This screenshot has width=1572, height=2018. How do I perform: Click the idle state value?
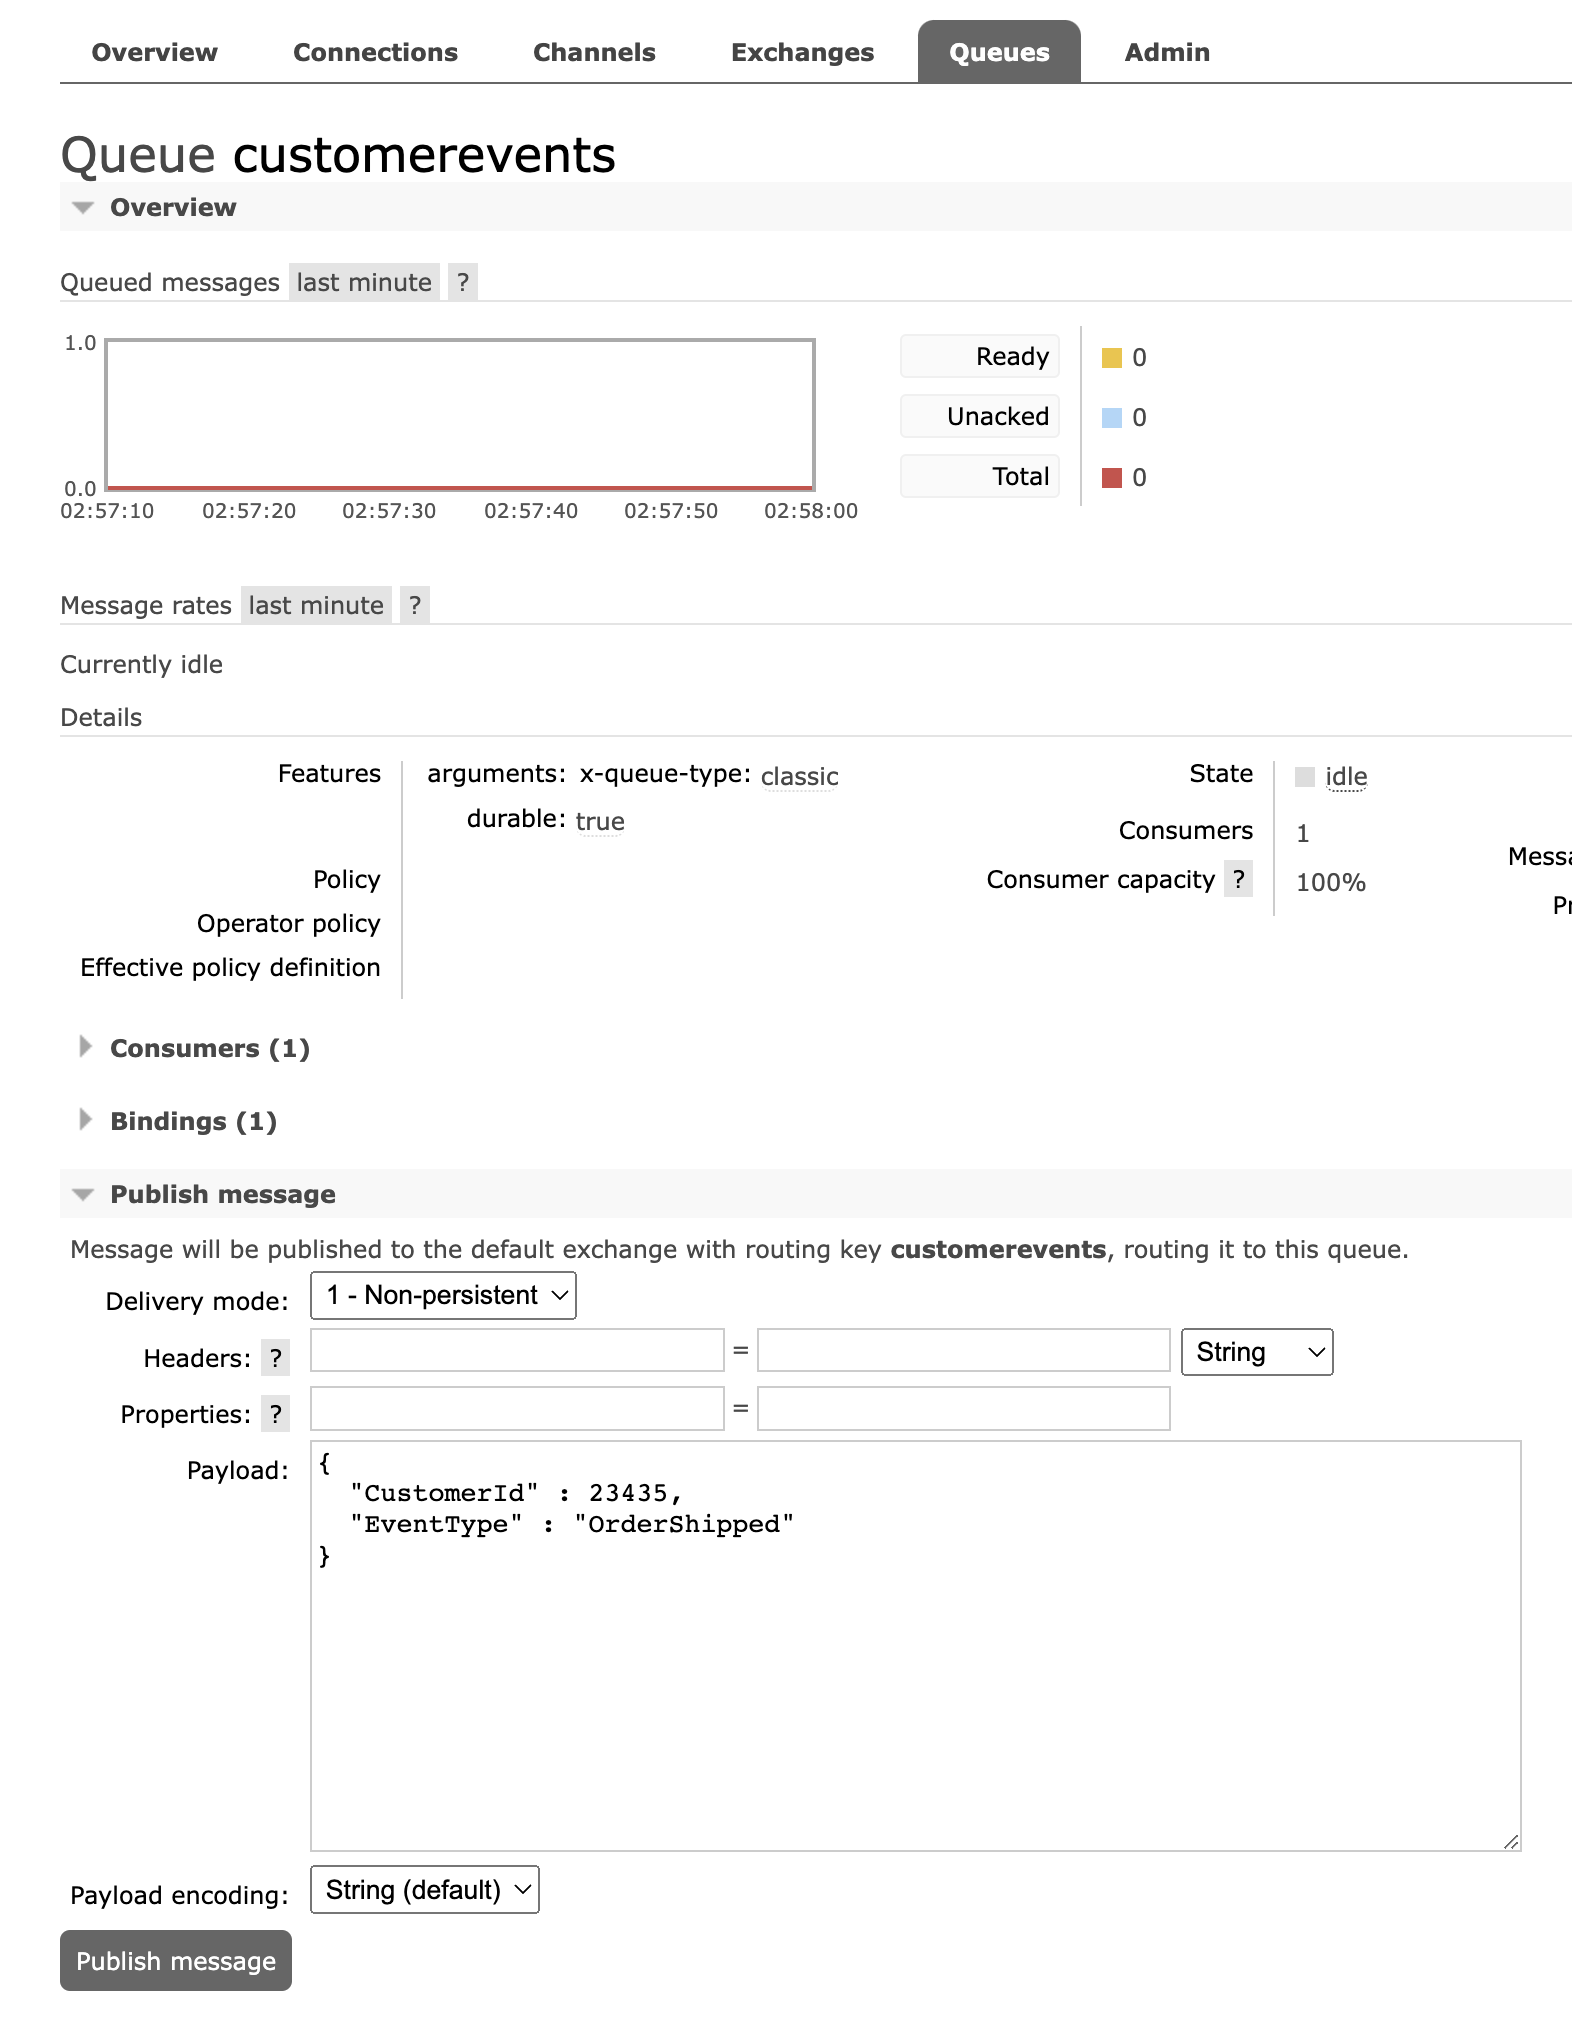(1346, 776)
